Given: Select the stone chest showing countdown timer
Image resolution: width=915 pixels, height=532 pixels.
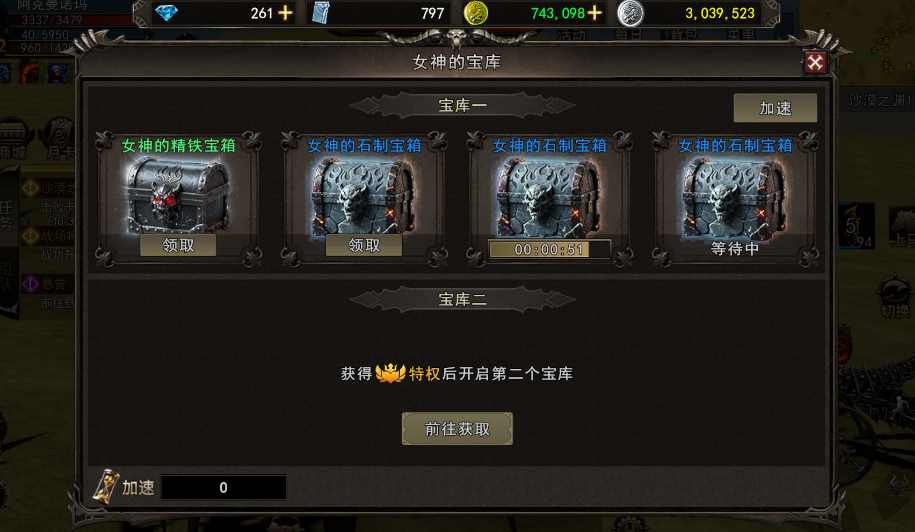Looking at the screenshot, I should [549, 196].
